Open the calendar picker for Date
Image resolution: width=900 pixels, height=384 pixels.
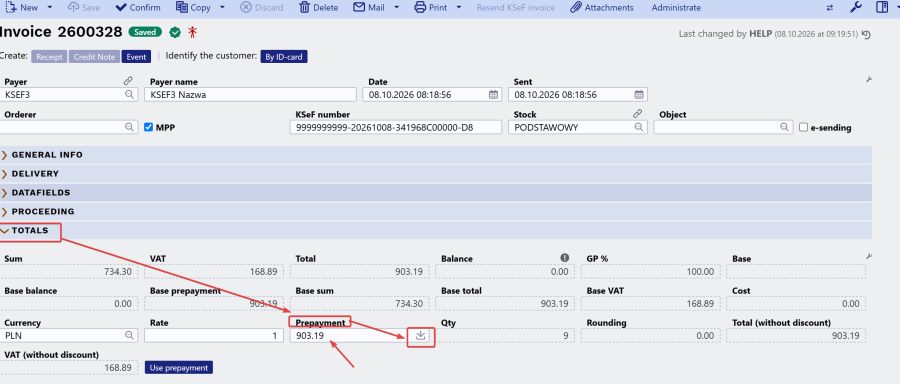[493, 95]
